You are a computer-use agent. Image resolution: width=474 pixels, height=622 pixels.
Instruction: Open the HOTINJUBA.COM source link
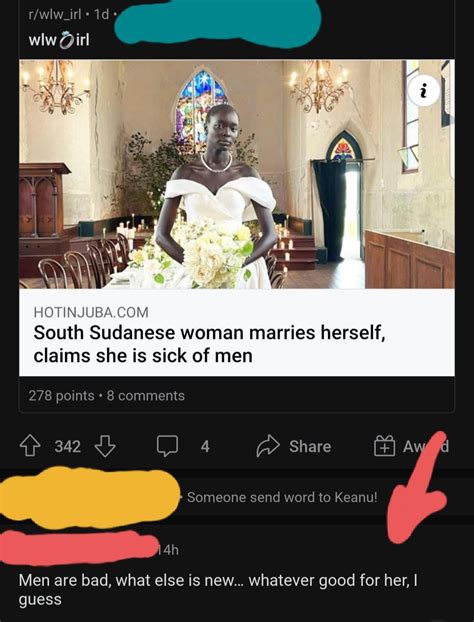pos(91,312)
